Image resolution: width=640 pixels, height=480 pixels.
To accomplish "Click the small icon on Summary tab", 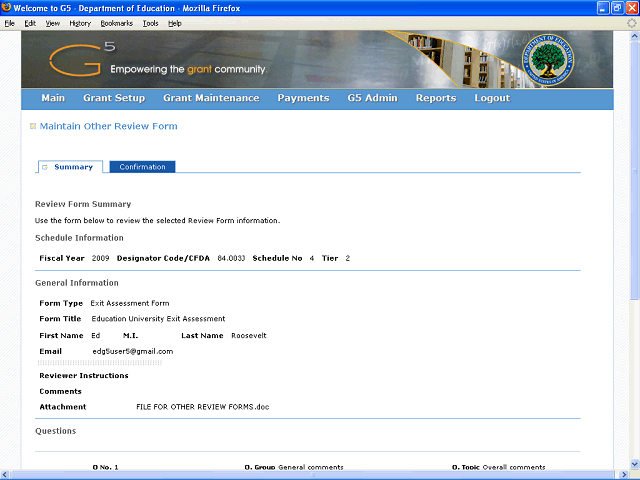I will (45, 167).
